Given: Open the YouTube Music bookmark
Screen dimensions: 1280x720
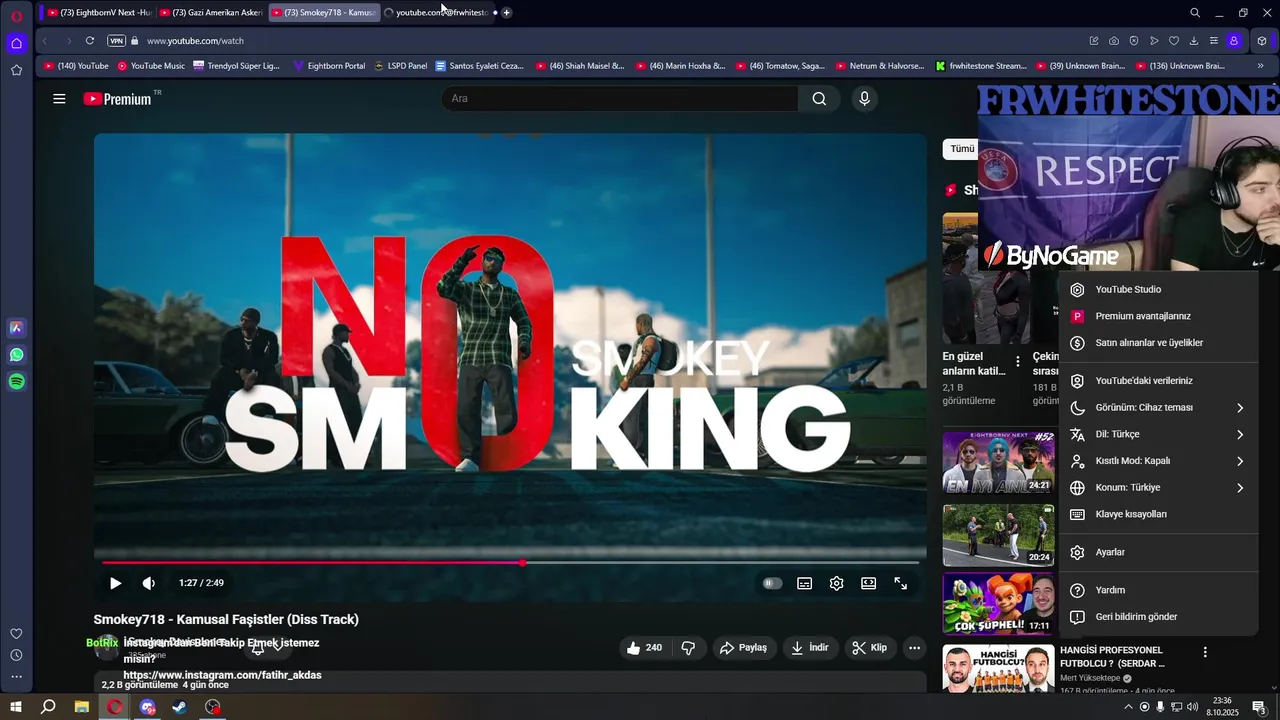Looking at the screenshot, I should (x=151, y=66).
